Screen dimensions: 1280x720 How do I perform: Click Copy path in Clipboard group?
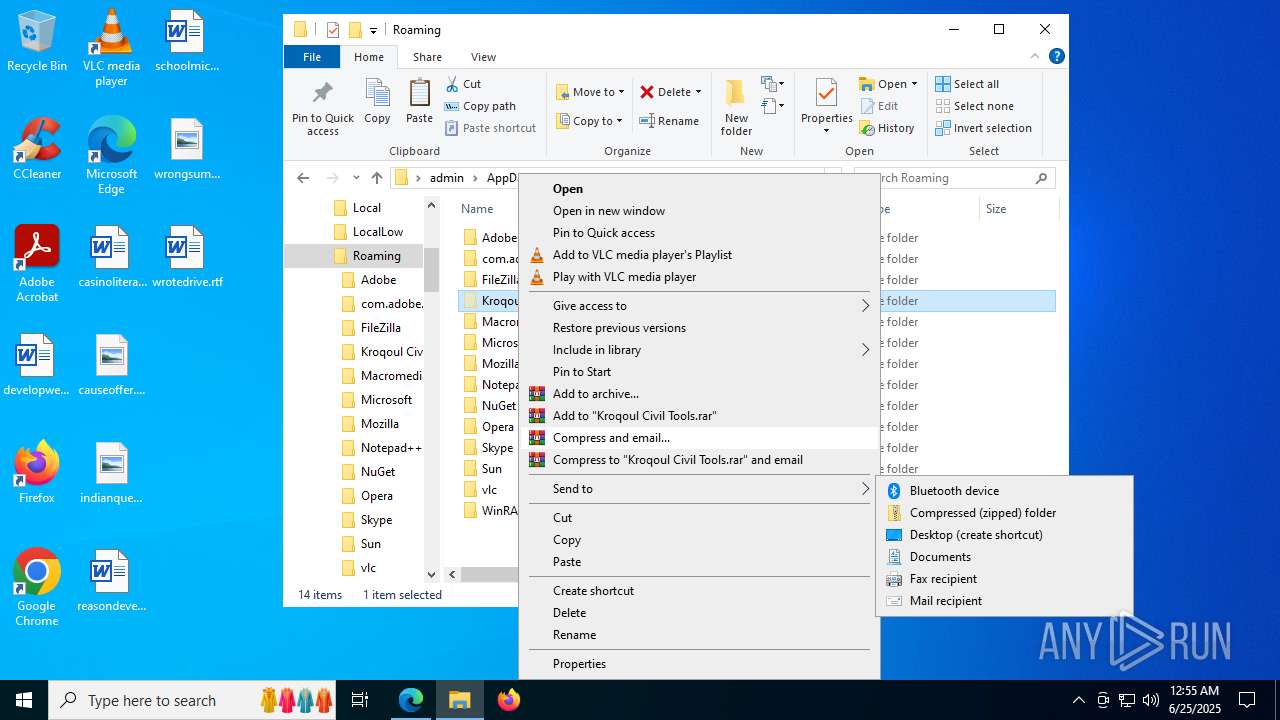(480, 106)
